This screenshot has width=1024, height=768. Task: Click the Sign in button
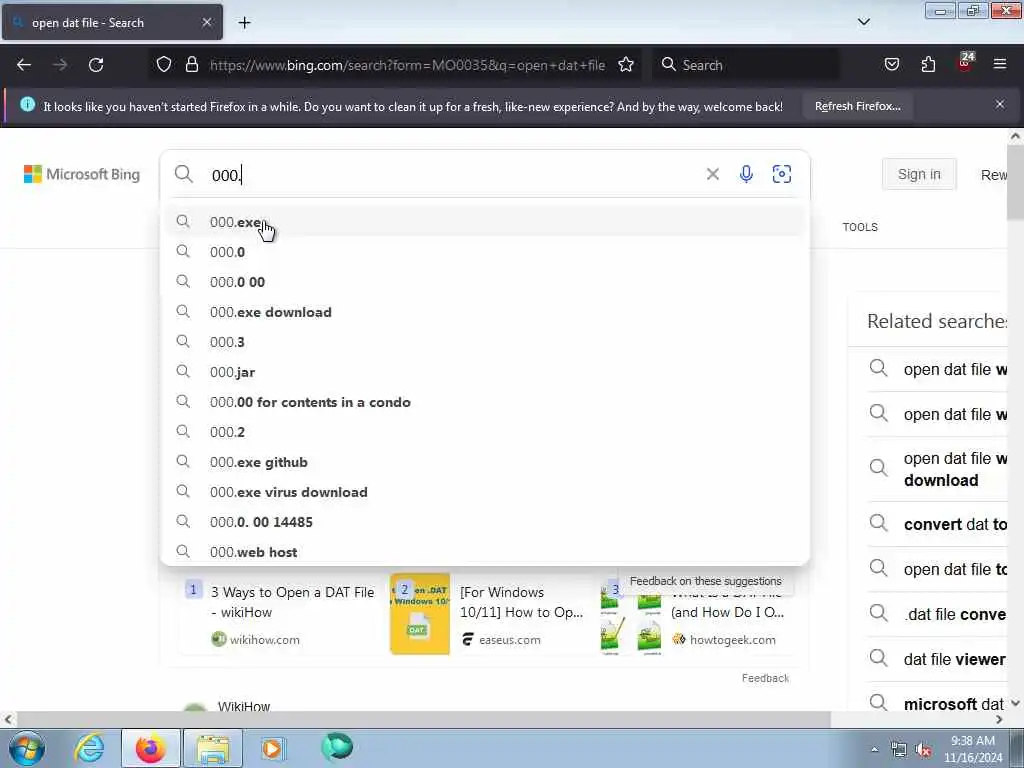point(919,174)
